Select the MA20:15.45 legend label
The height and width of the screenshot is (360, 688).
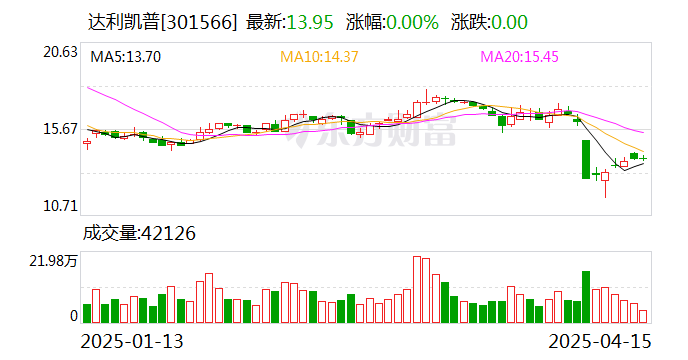click(x=519, y=57)
